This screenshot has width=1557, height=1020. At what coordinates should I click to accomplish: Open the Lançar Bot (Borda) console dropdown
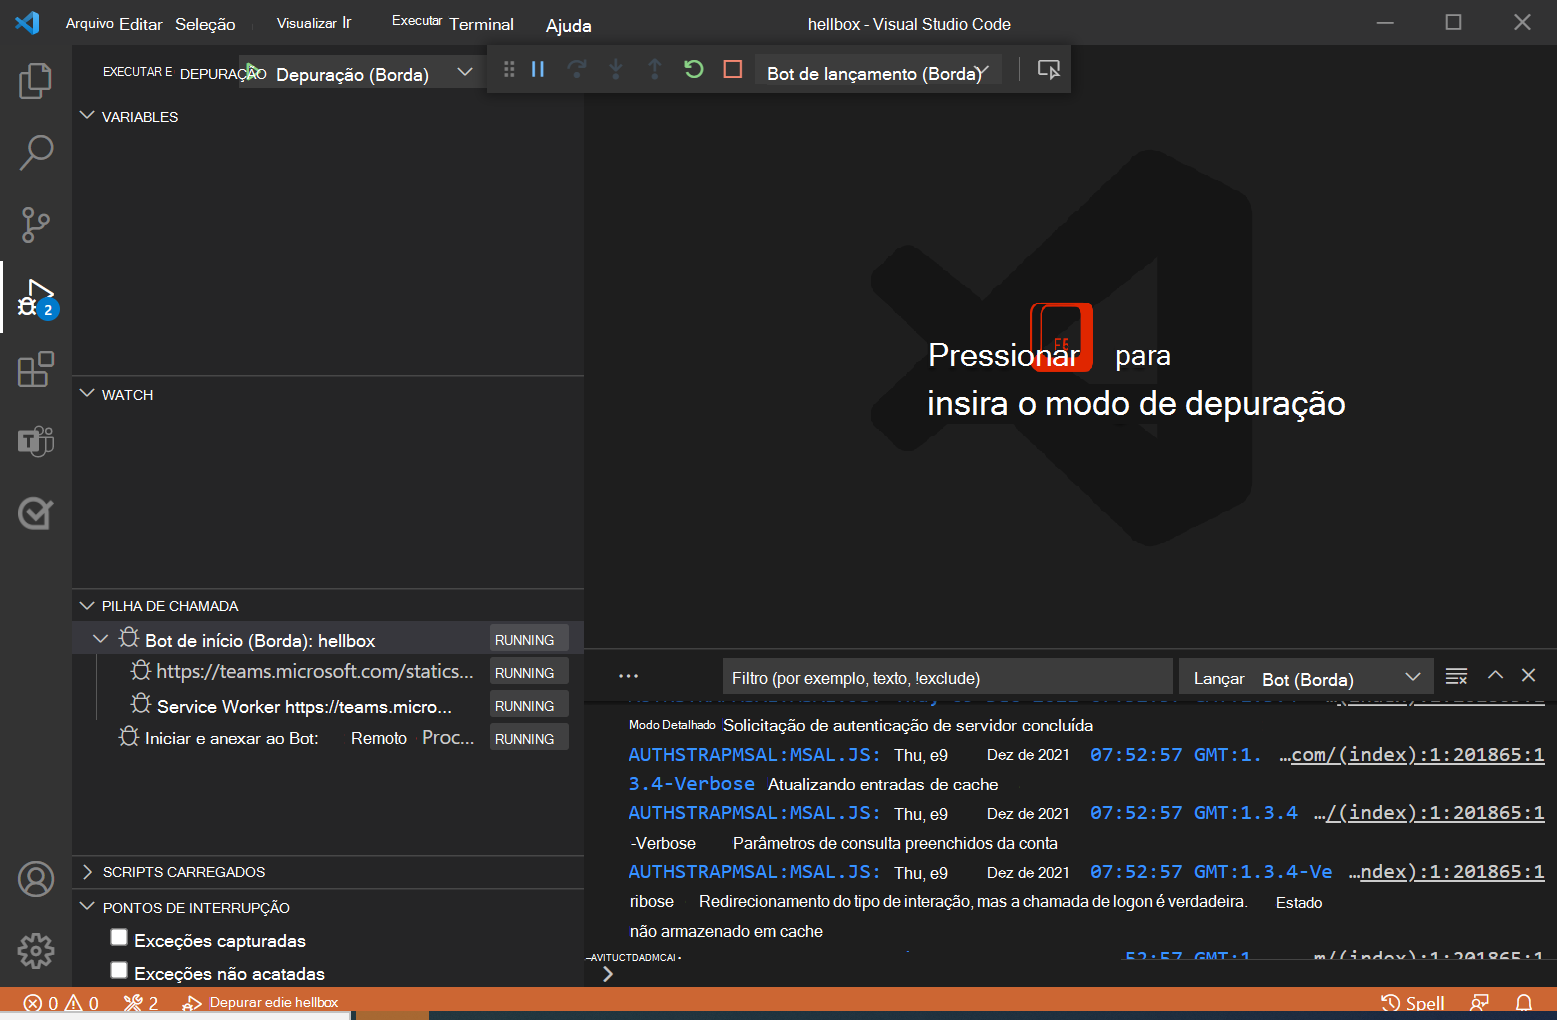tap(1306, 679)
